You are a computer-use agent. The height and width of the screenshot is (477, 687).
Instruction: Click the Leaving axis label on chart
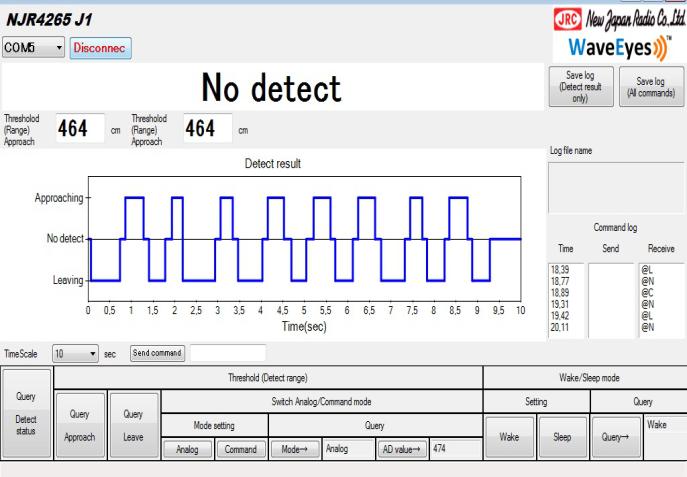coord(68,280)
